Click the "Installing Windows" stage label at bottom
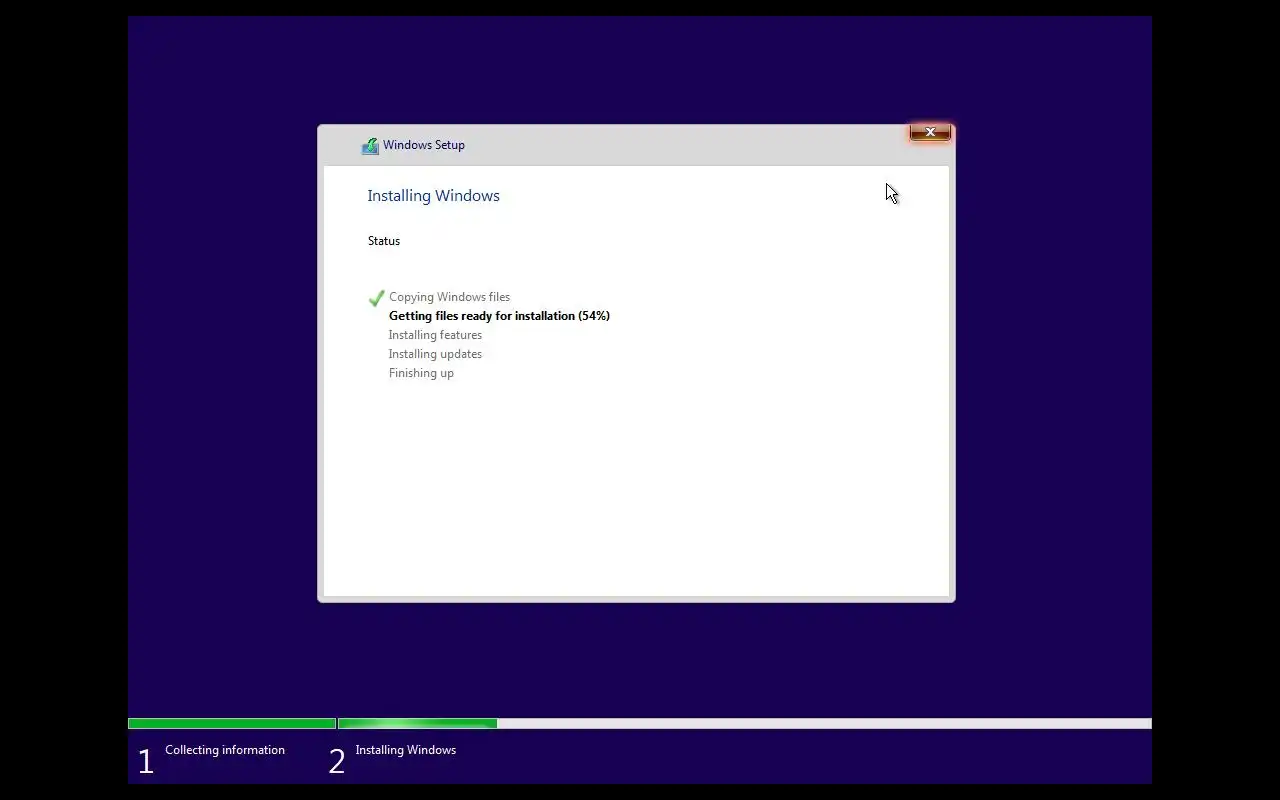1280x800 pixels. click(x=406, y=750)
